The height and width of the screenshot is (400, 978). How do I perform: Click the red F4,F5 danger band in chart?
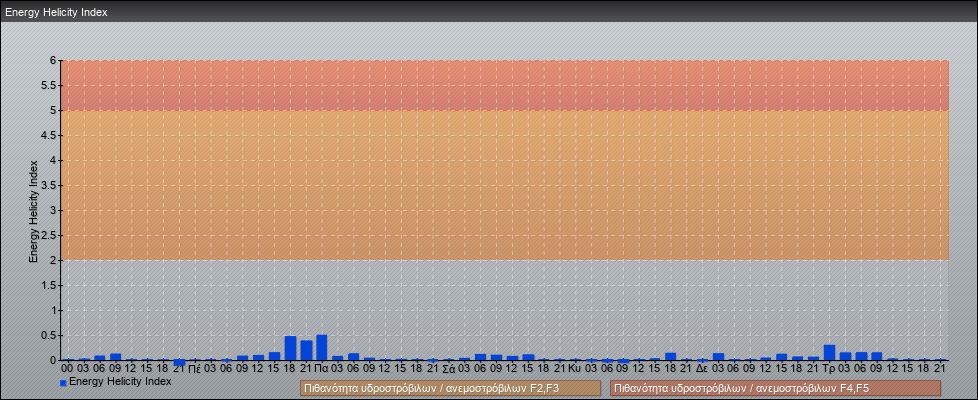click(505, 85)
